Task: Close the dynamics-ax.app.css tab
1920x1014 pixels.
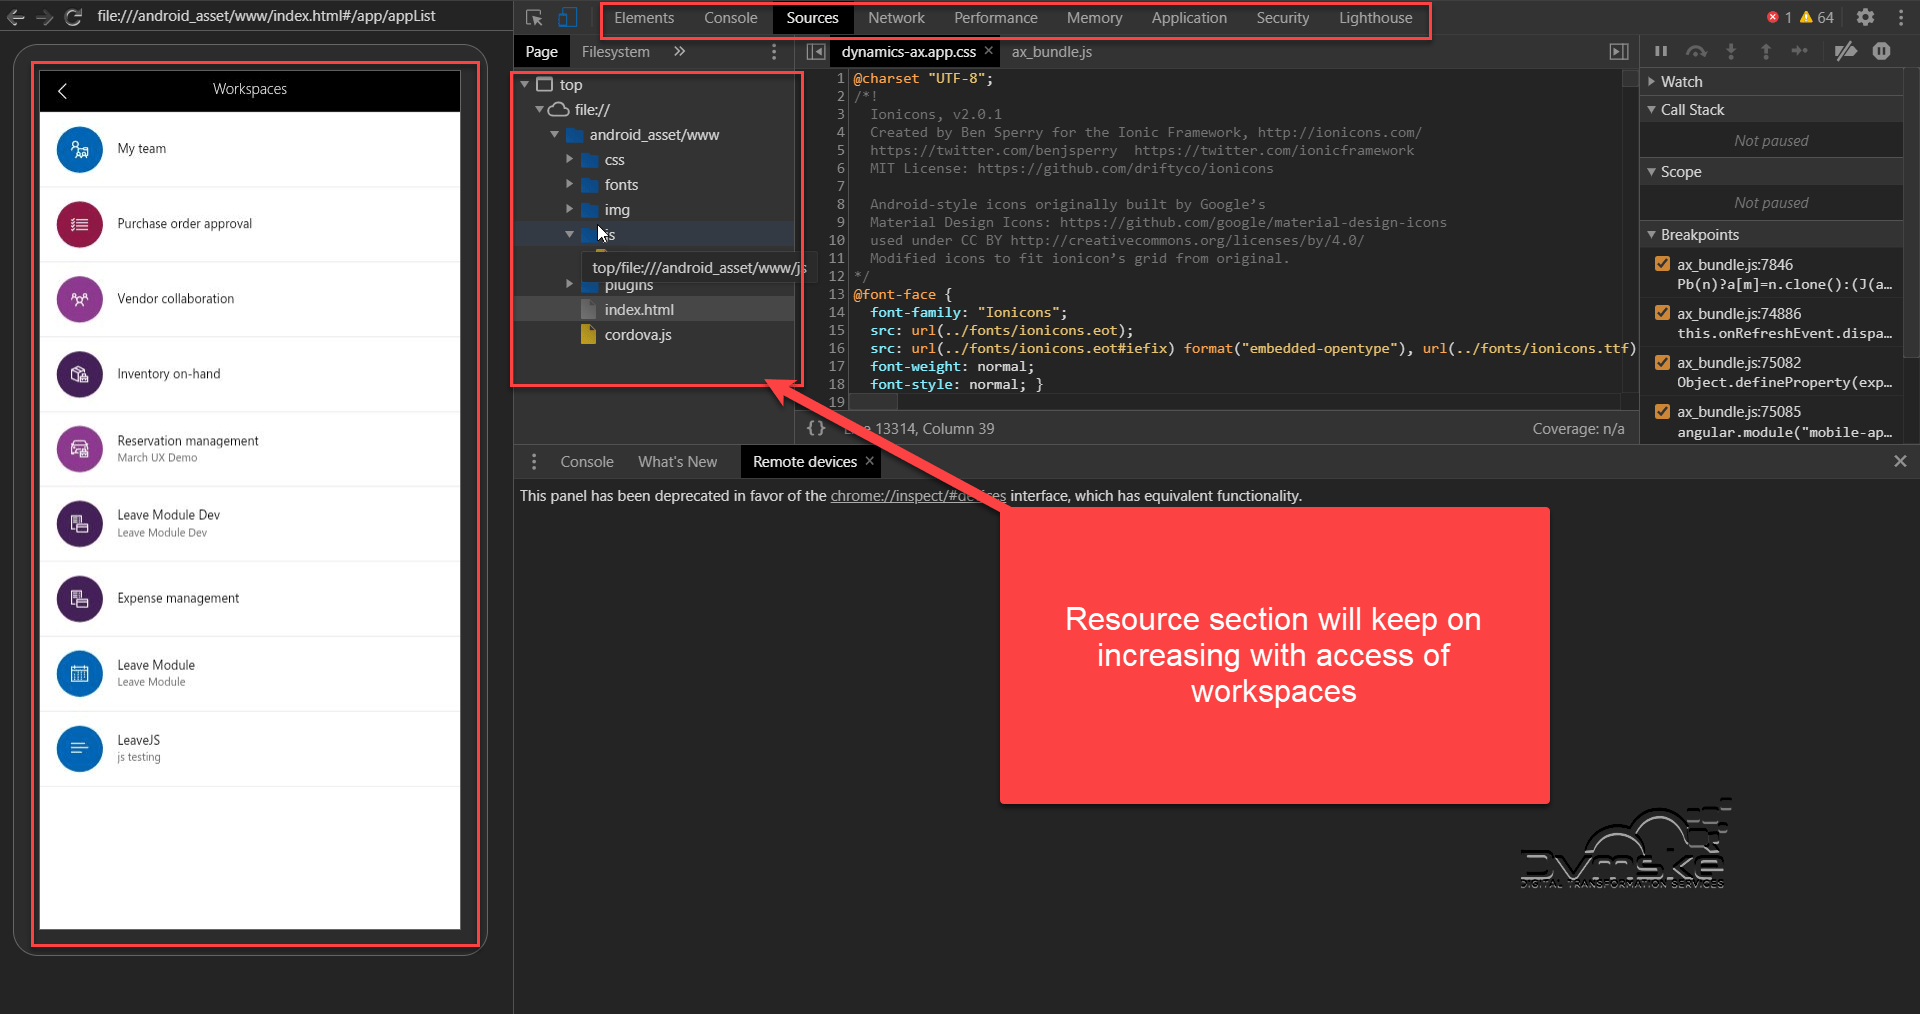Action: pyautogui.click(x=989, y=51)
